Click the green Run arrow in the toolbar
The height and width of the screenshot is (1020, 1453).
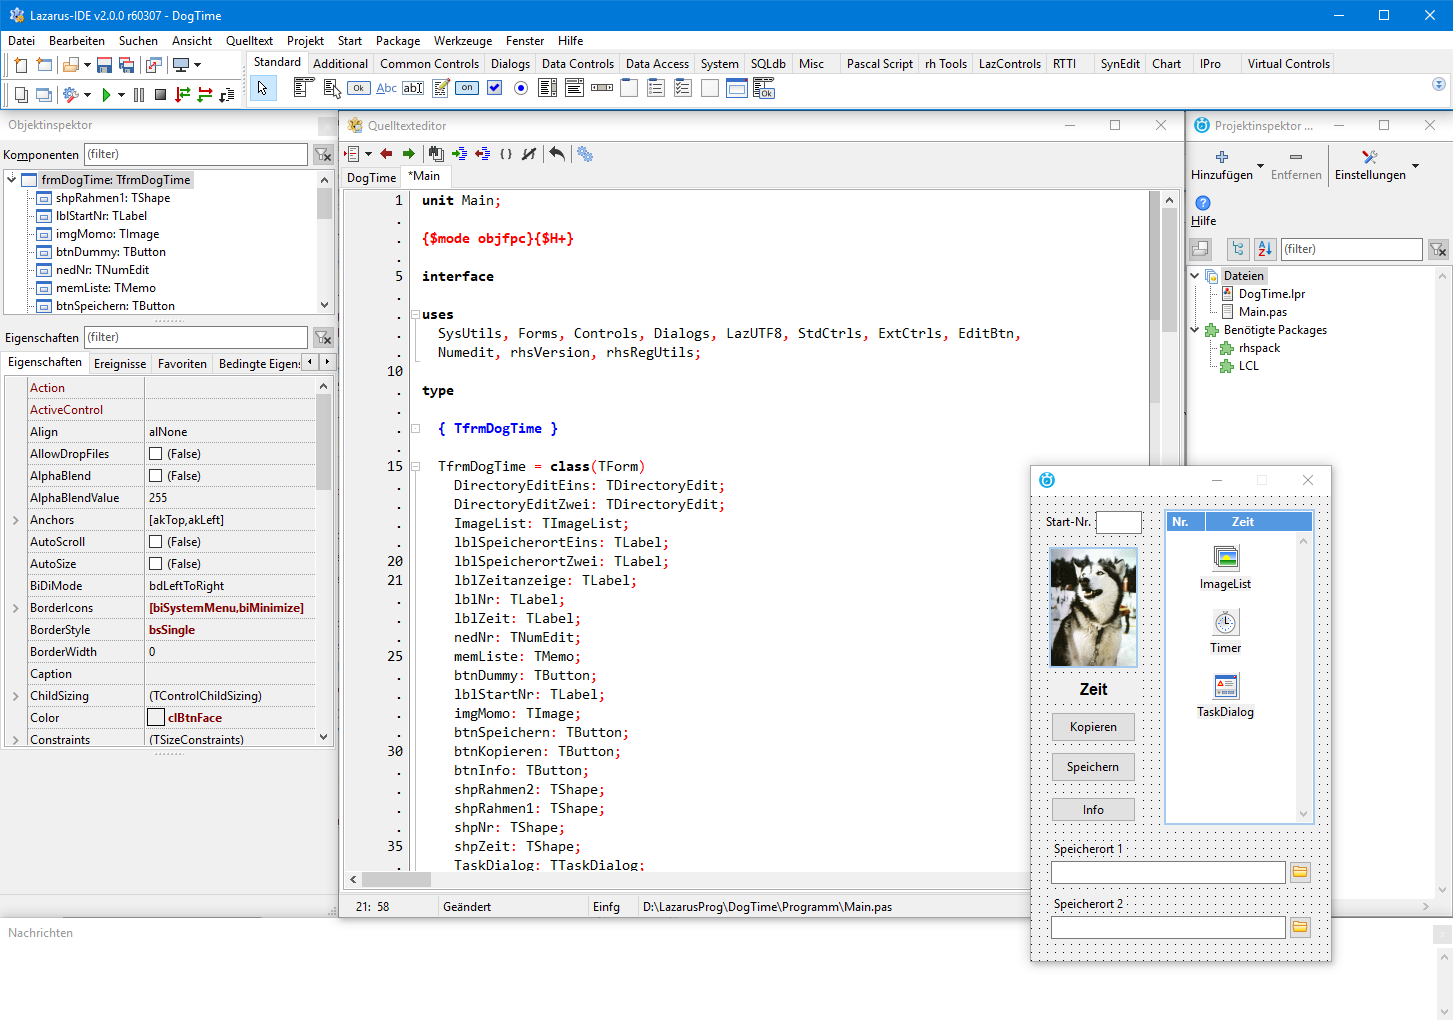106,95
